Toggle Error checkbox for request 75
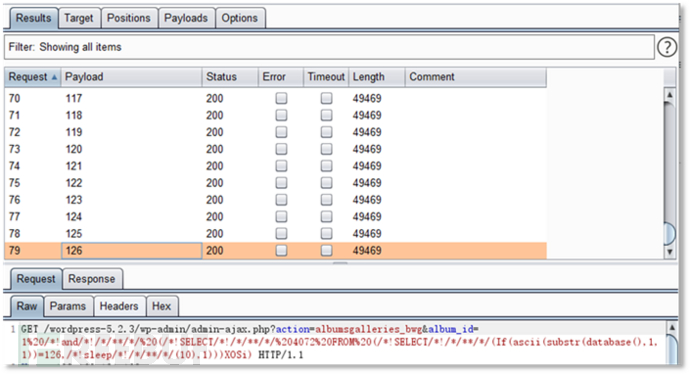 coord(281,183)
